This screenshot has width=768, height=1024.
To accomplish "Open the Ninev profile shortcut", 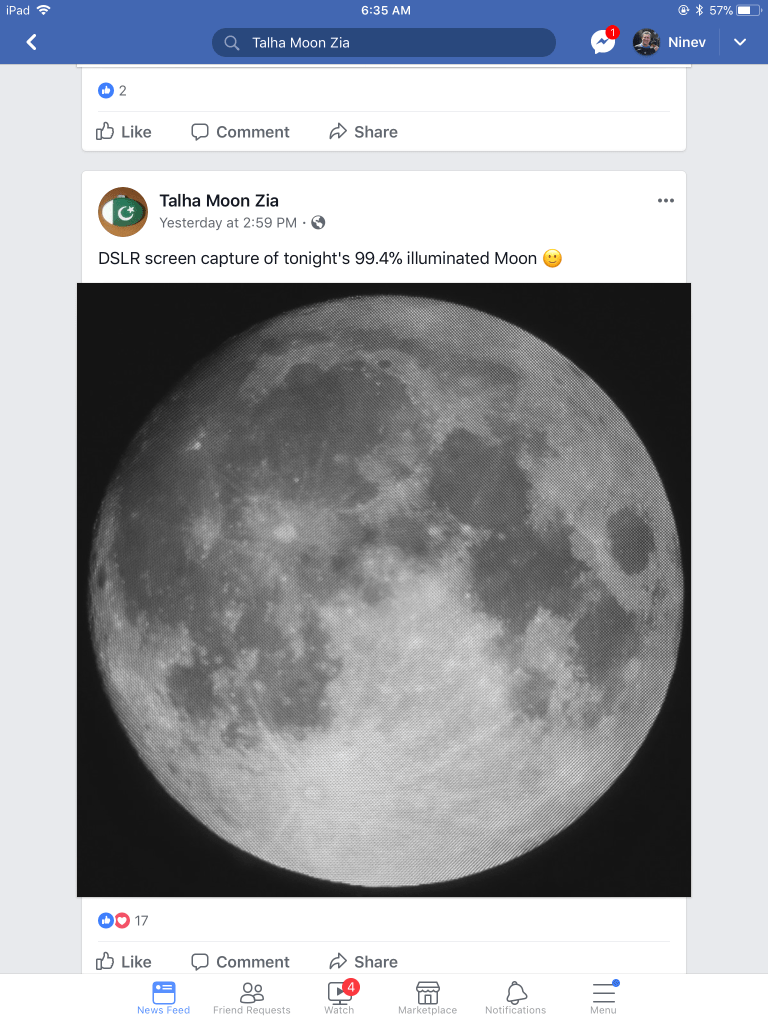I will click(662, 42).
